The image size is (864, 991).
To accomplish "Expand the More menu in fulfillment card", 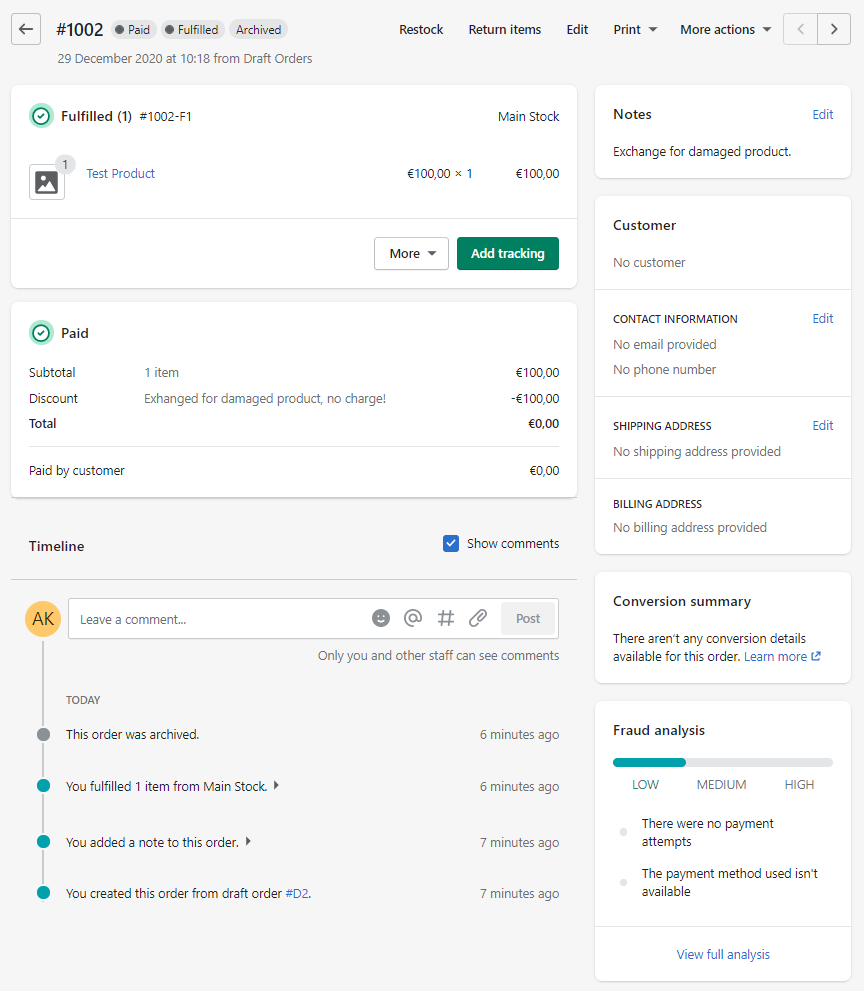I will [x=411, y=254].
